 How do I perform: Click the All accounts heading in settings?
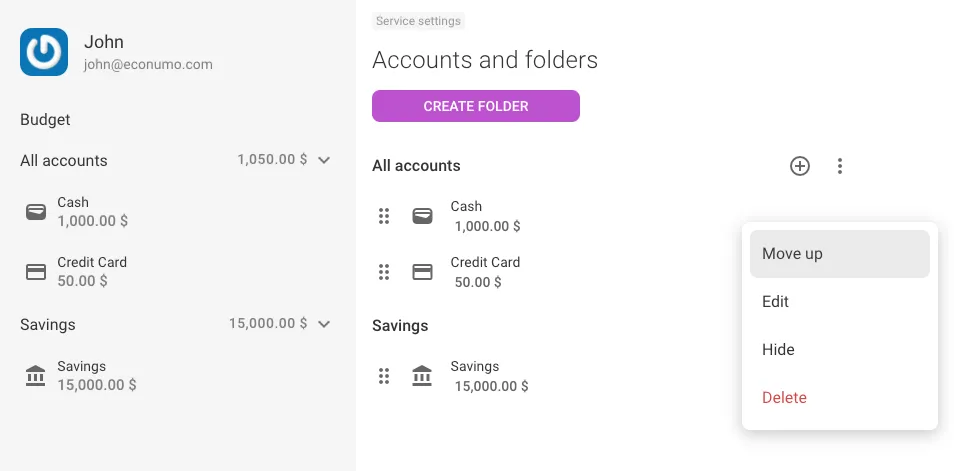[416, 166]
